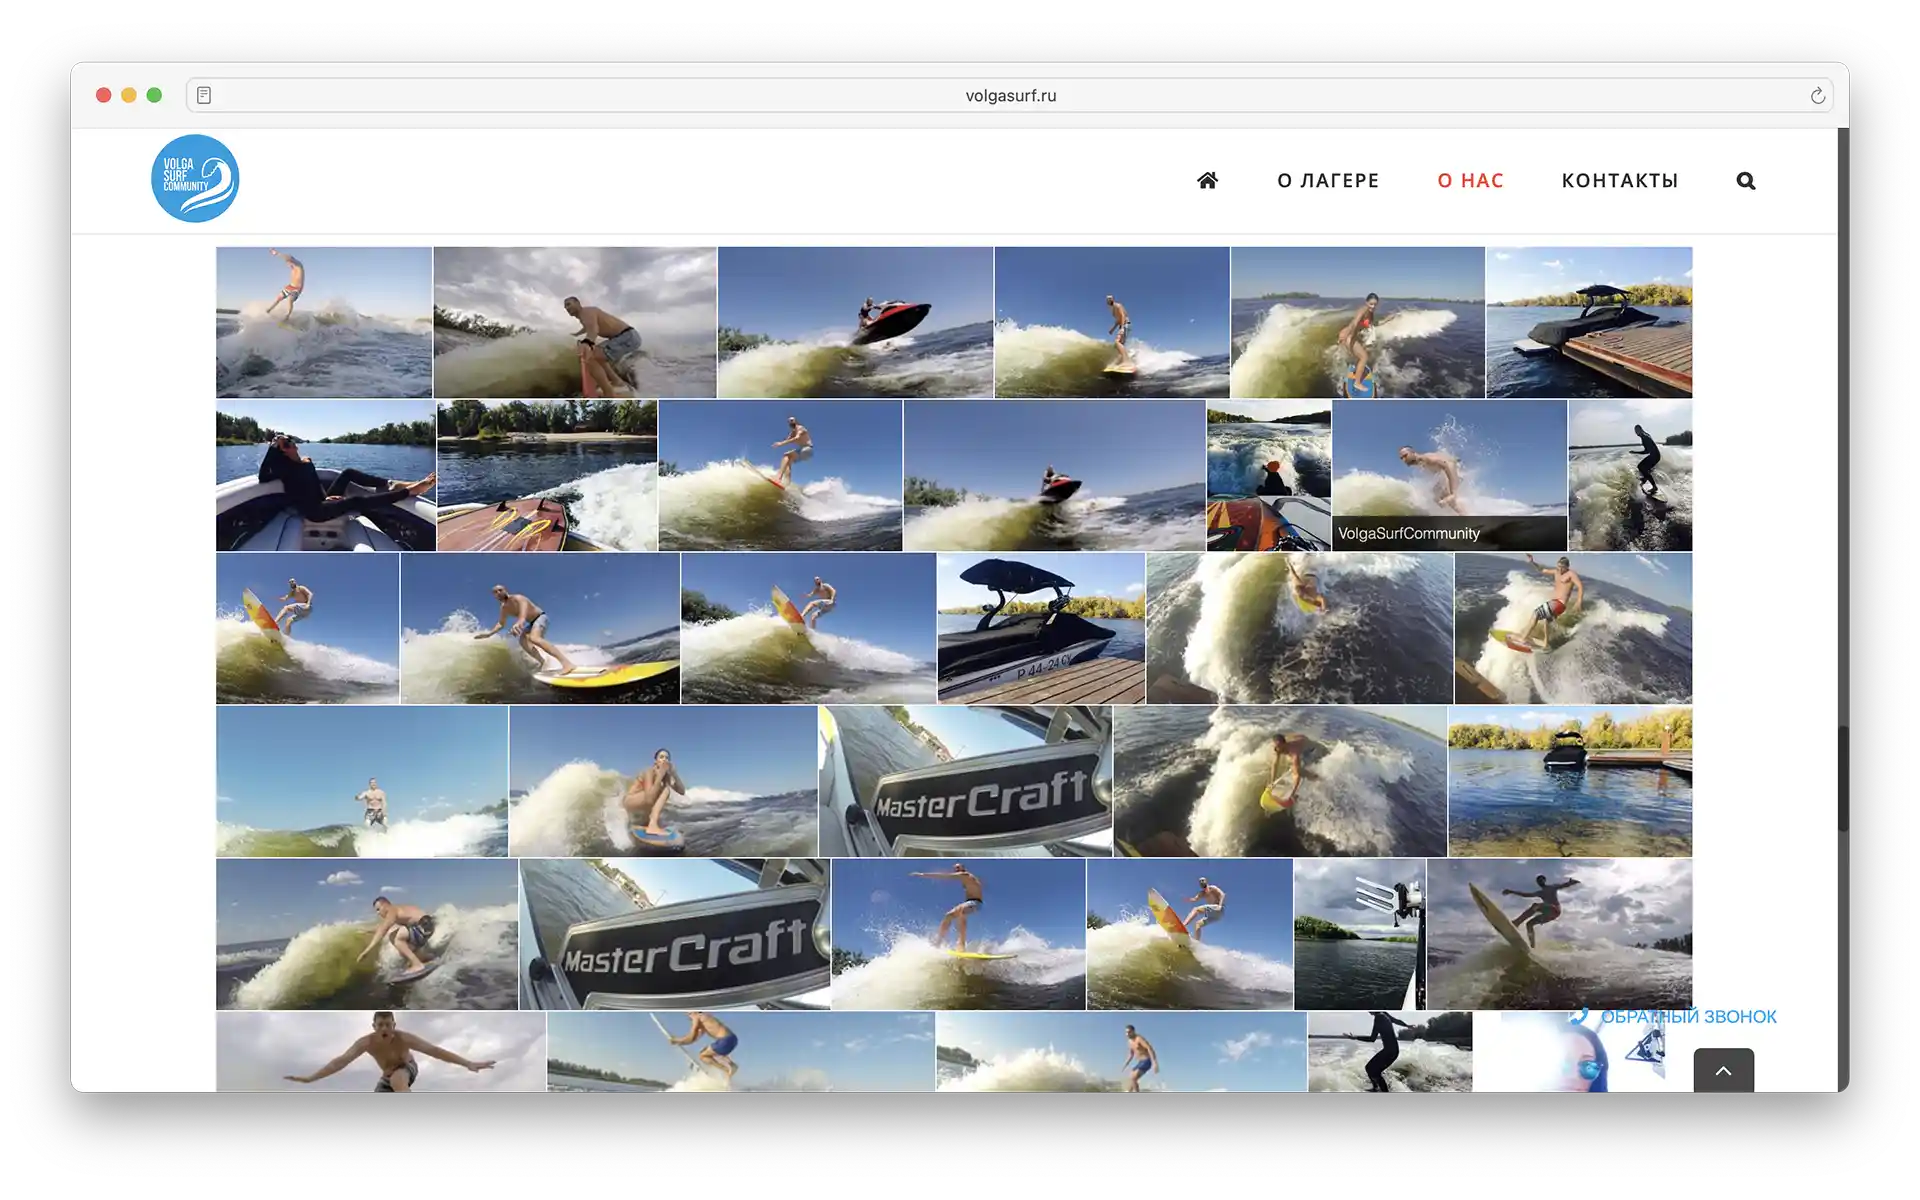Focus the volgasurf.ru address bar

(1010, 95)
